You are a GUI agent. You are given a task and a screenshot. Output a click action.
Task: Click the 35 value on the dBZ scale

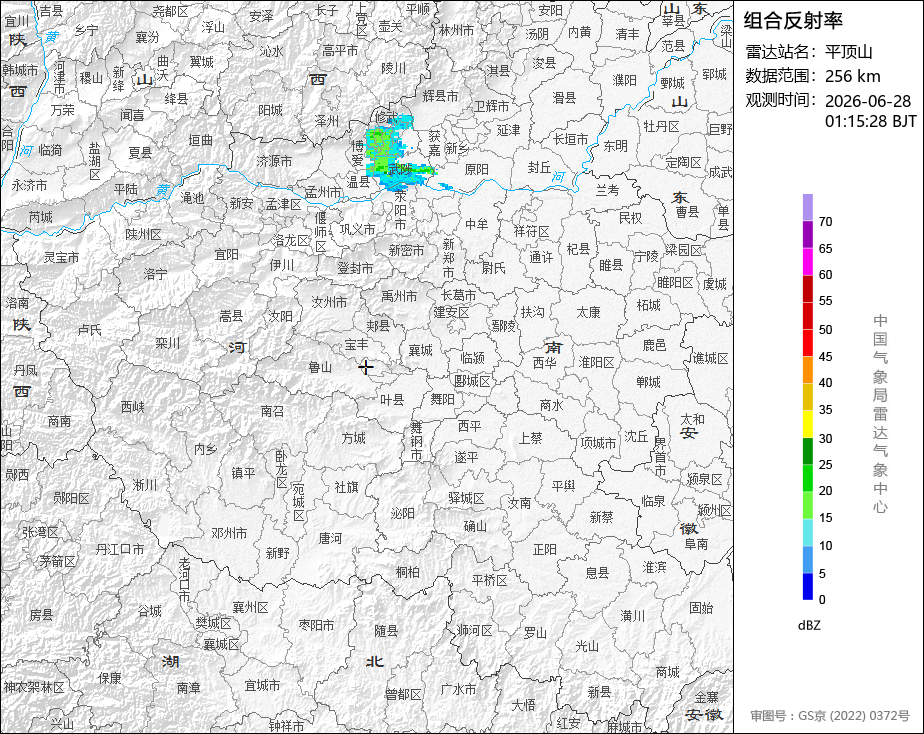tap(826, 409)
